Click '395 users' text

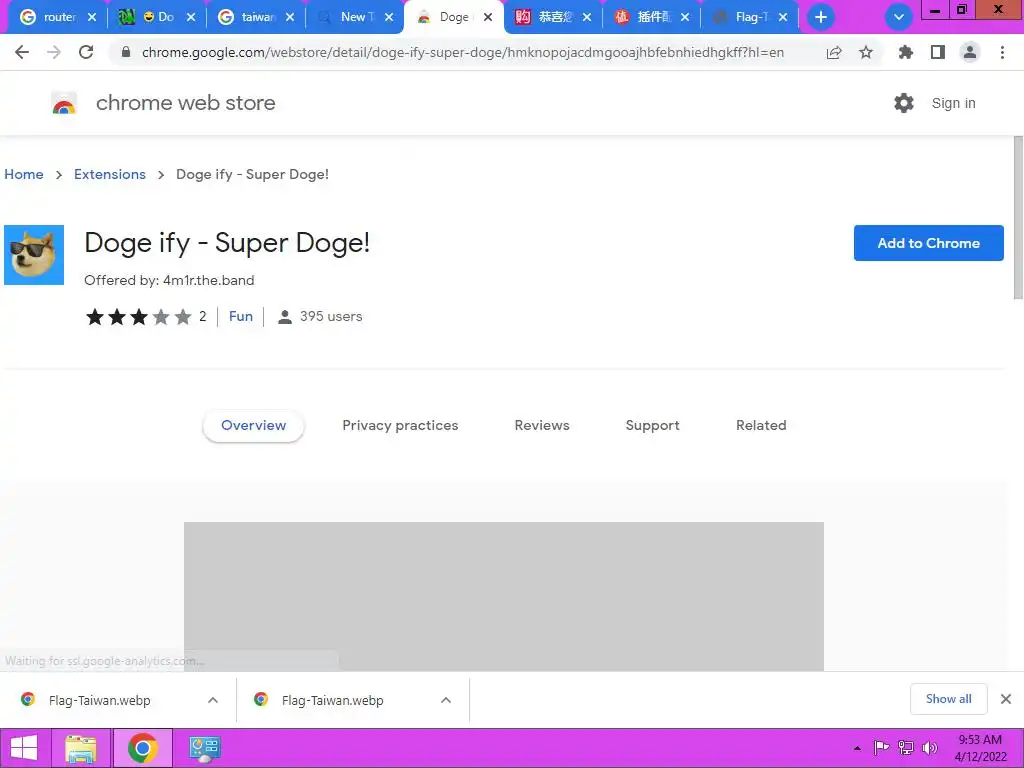click(330, 317)
